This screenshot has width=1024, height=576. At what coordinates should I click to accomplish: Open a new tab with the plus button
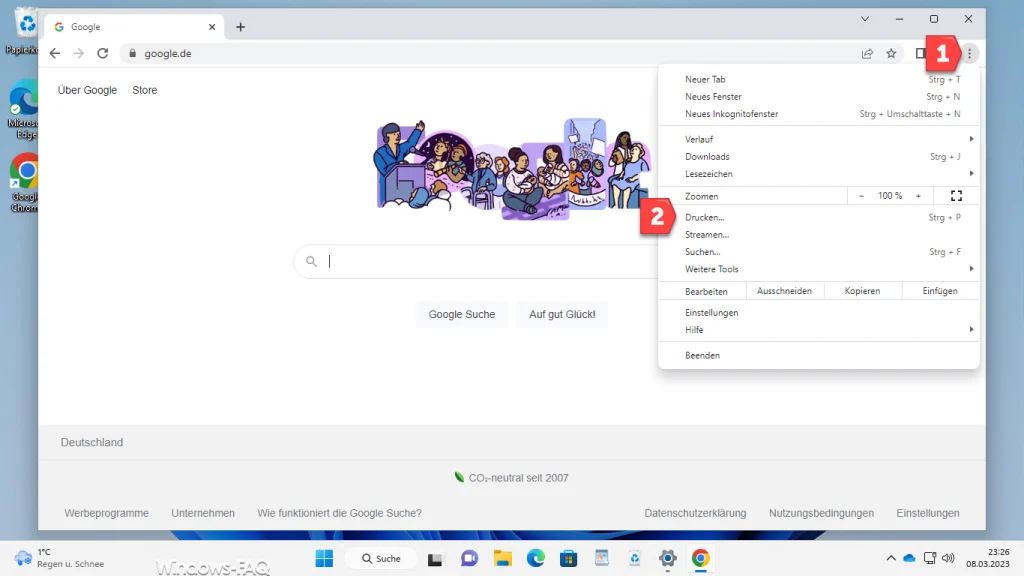(240, 27)
